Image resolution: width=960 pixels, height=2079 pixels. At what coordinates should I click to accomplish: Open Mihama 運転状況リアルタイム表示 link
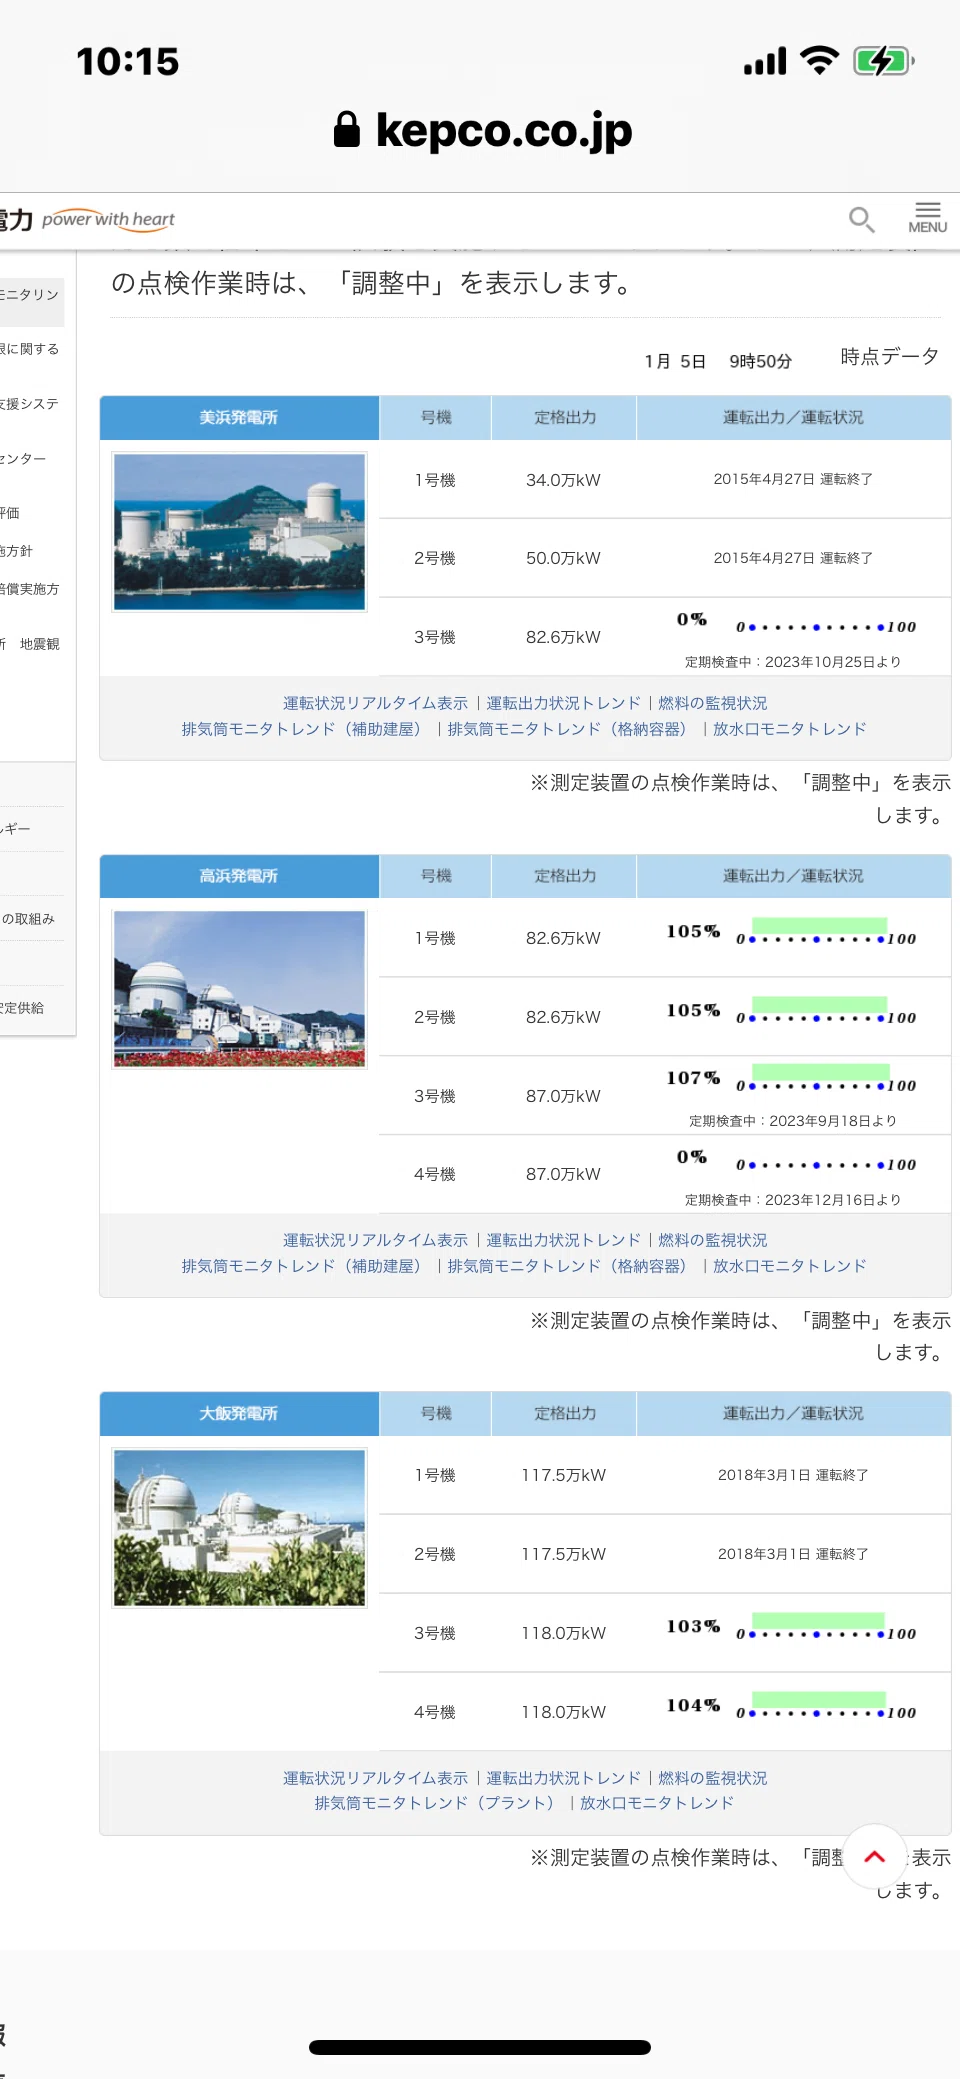375,703
